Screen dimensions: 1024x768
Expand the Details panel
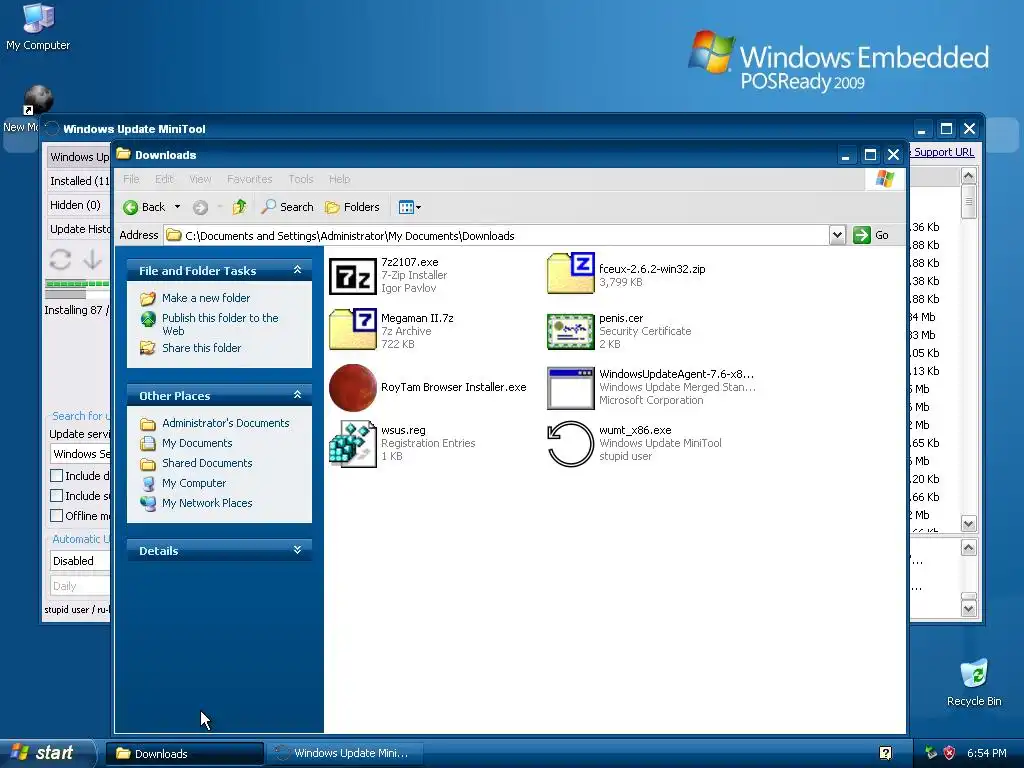click(x=297, y=550)
